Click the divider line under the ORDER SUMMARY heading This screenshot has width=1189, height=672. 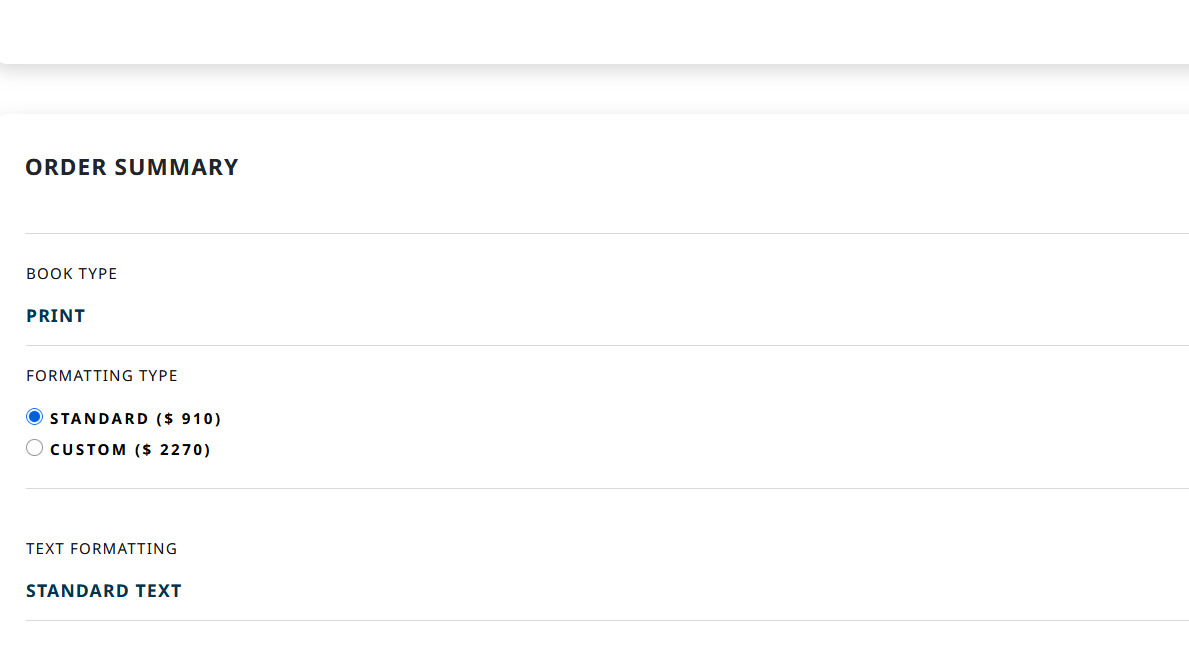point(600,233)
